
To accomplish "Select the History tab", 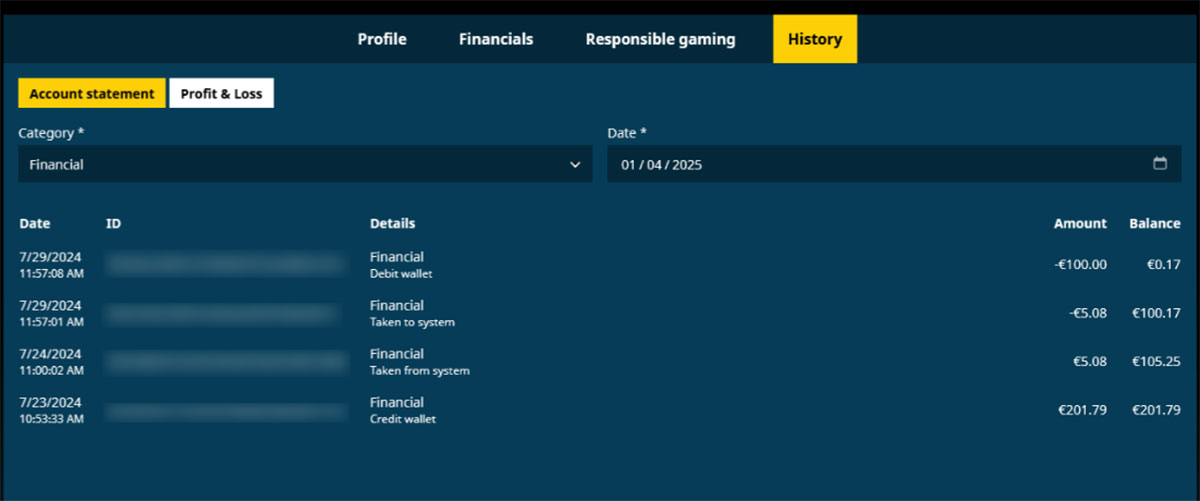I will coord(815,39).
